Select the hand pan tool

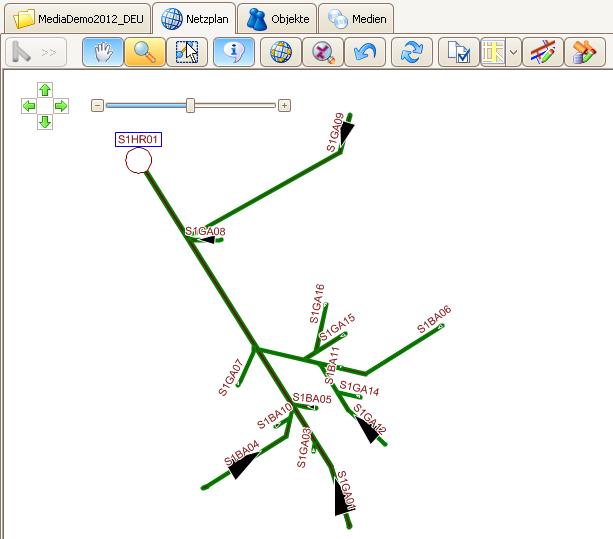pos(103,52)
